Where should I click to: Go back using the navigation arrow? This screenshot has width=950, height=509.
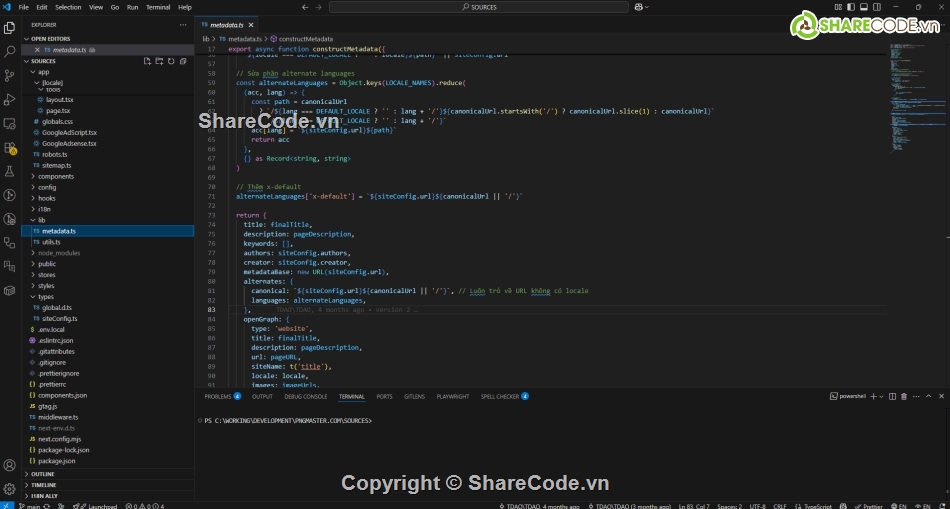click(305, 7)
